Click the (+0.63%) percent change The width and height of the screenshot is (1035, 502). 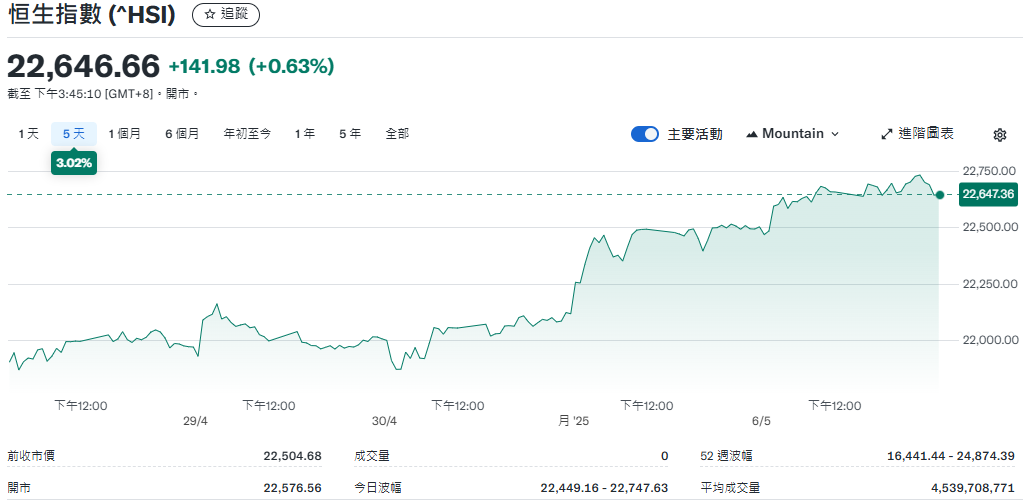point(291,67)
